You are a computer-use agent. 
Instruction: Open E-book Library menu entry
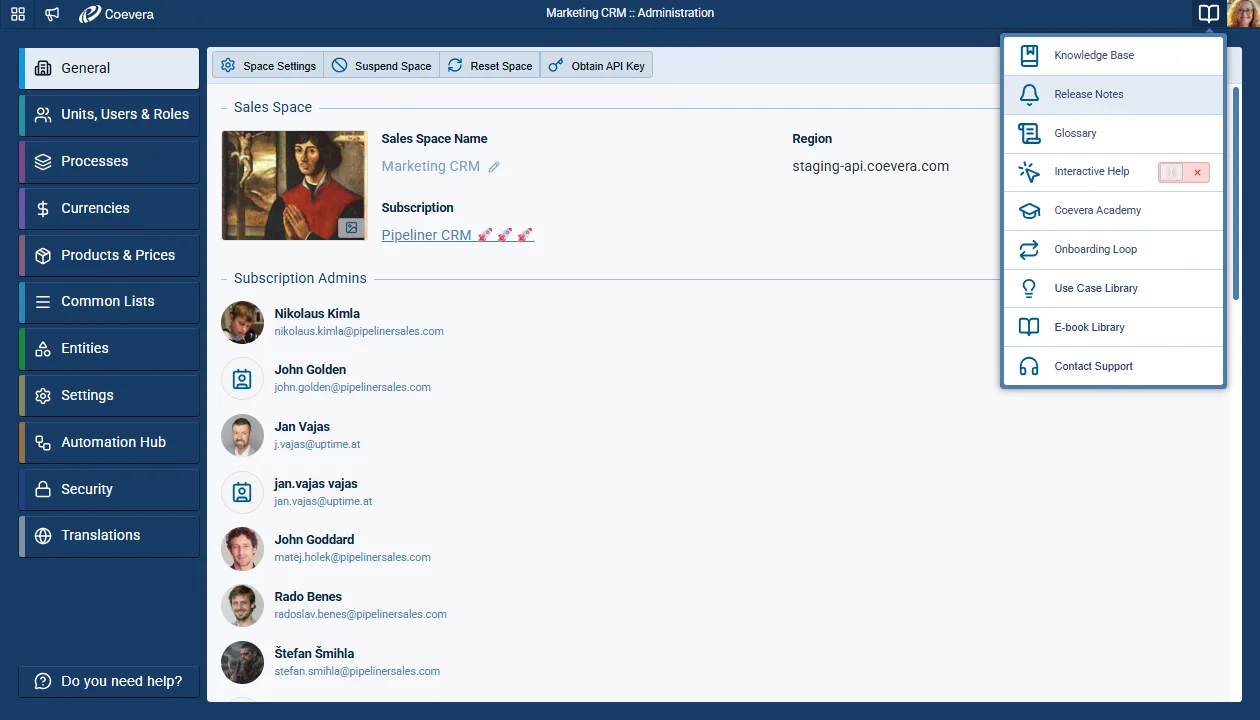[x=1113, y=328]
